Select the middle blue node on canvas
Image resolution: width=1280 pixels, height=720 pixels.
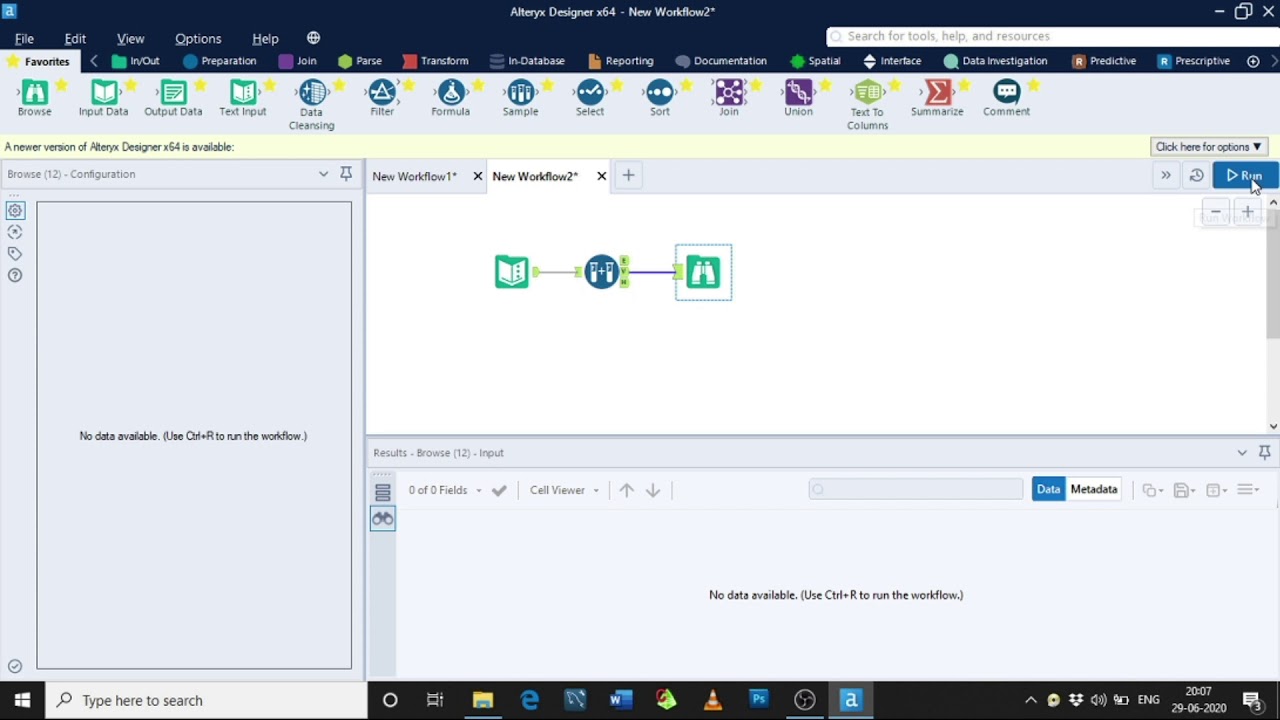coord(602,272)
